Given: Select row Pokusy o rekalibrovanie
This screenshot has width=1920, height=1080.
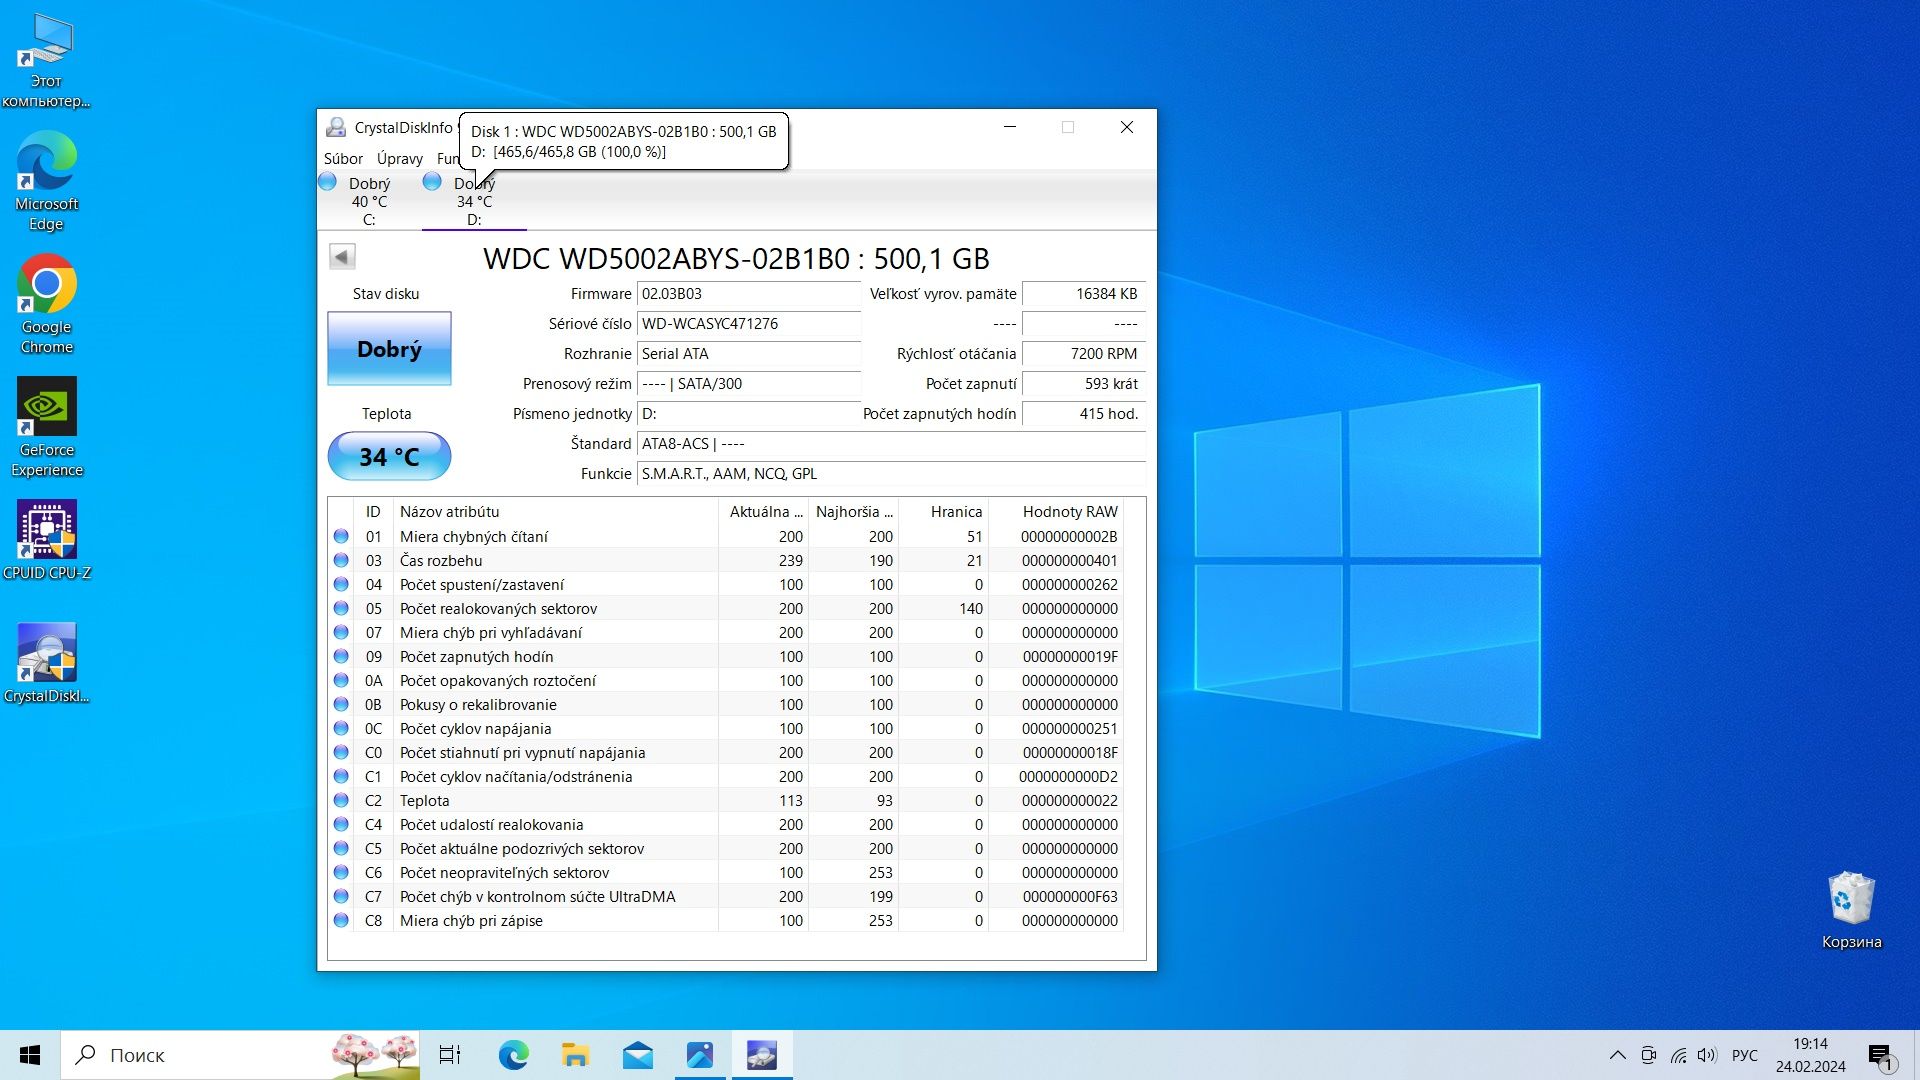Looking at the screenshot, I should pyautogui.click(x=726, y=705).
